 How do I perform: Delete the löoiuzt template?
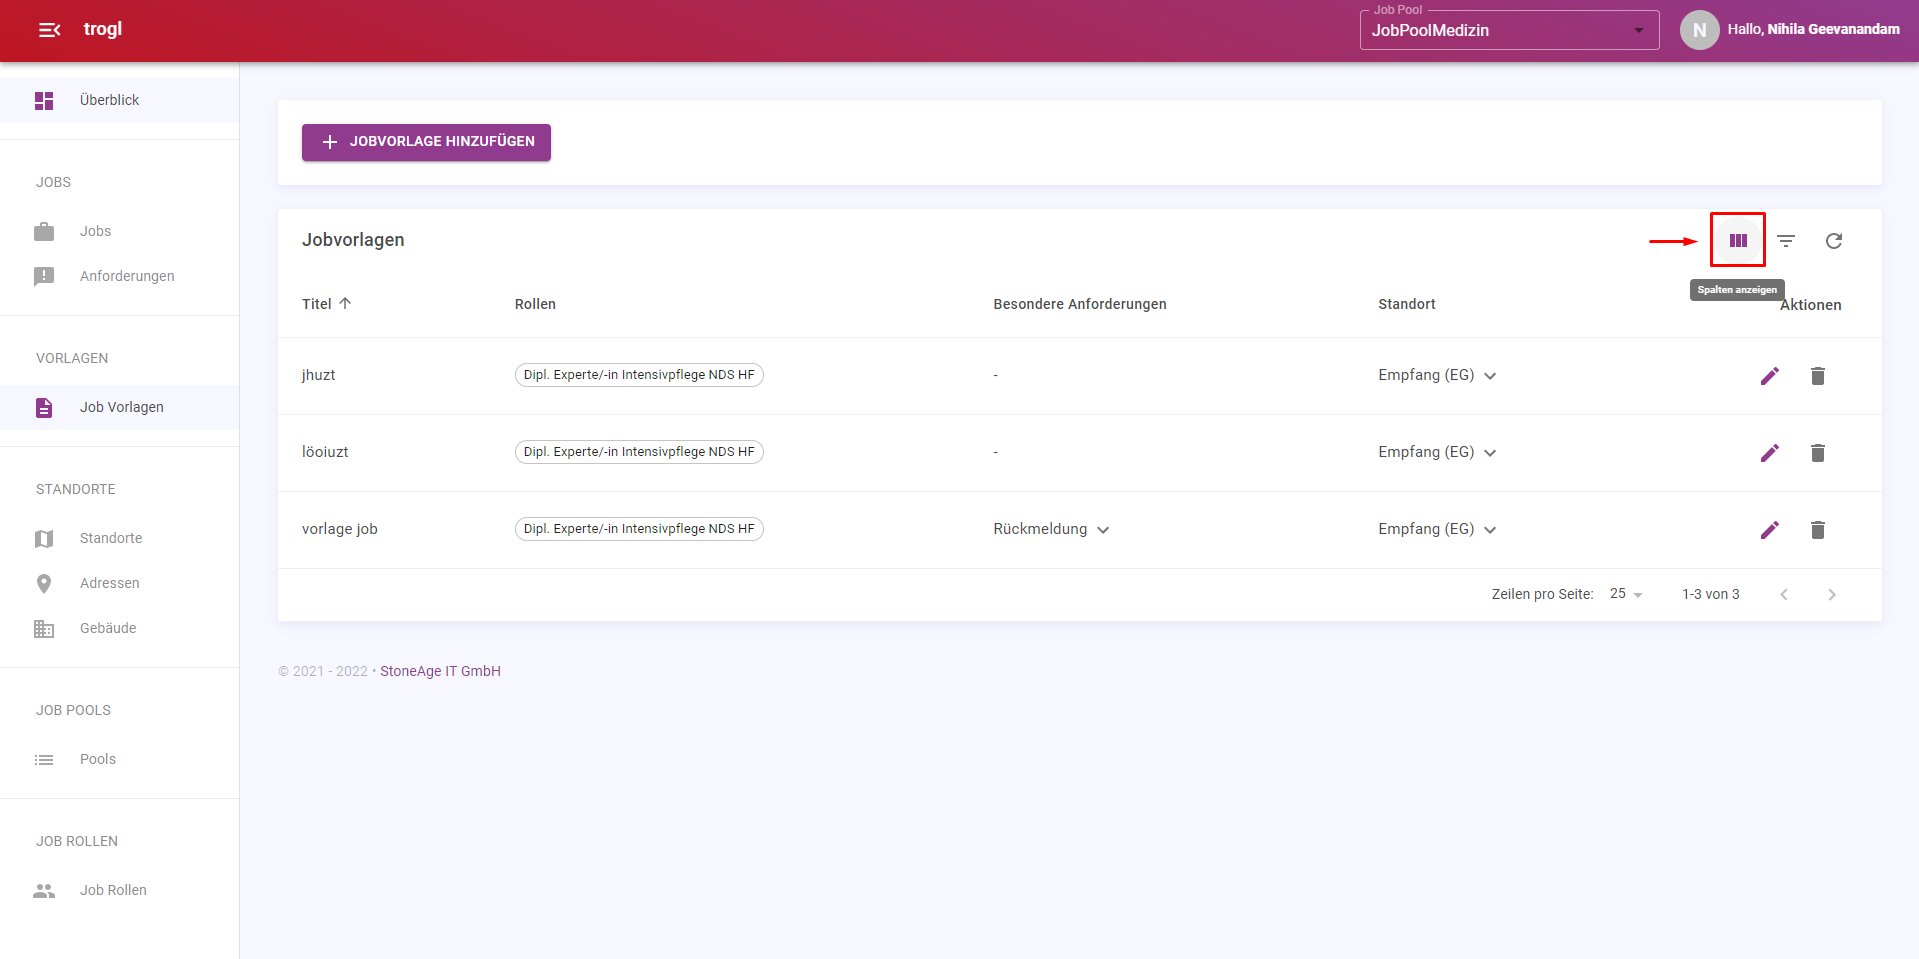pos(1818,453)
